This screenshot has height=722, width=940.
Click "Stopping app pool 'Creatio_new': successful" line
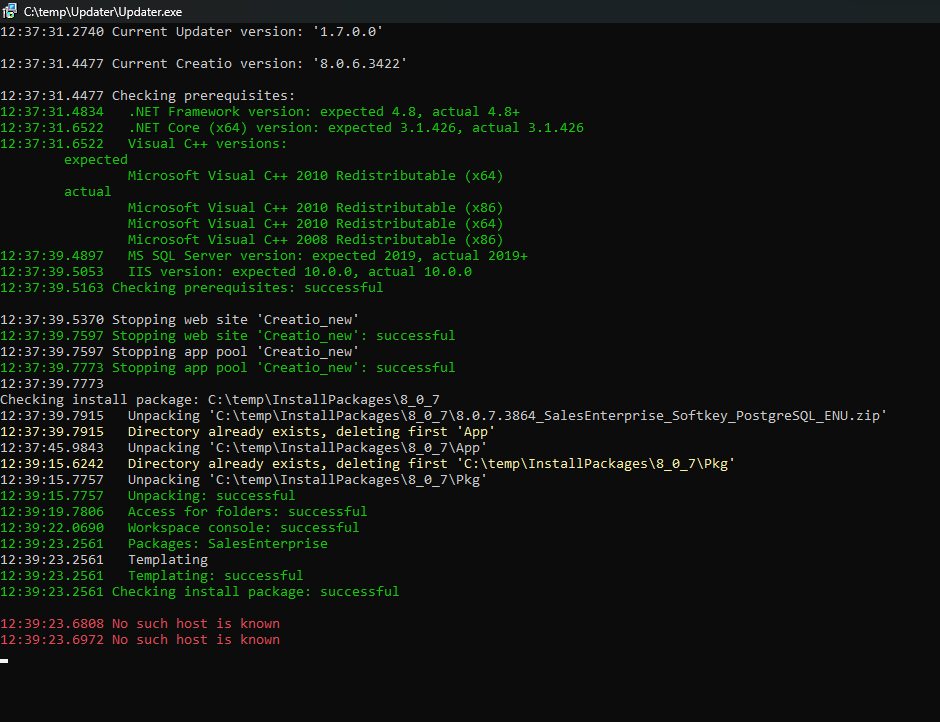pos(227,368)
